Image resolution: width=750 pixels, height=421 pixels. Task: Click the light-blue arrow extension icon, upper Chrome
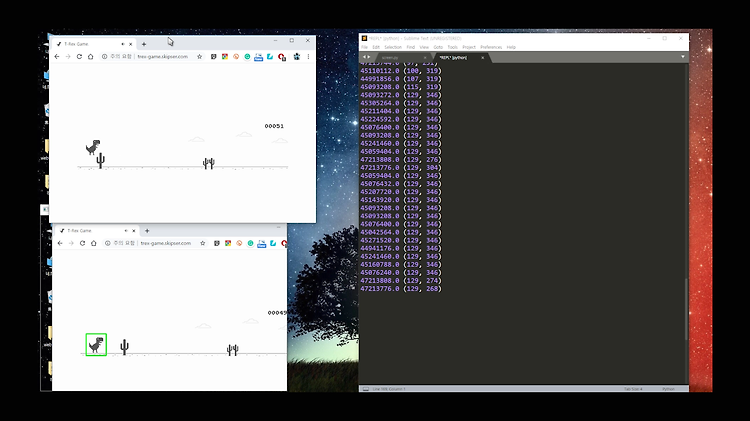[x=270, y=56]
